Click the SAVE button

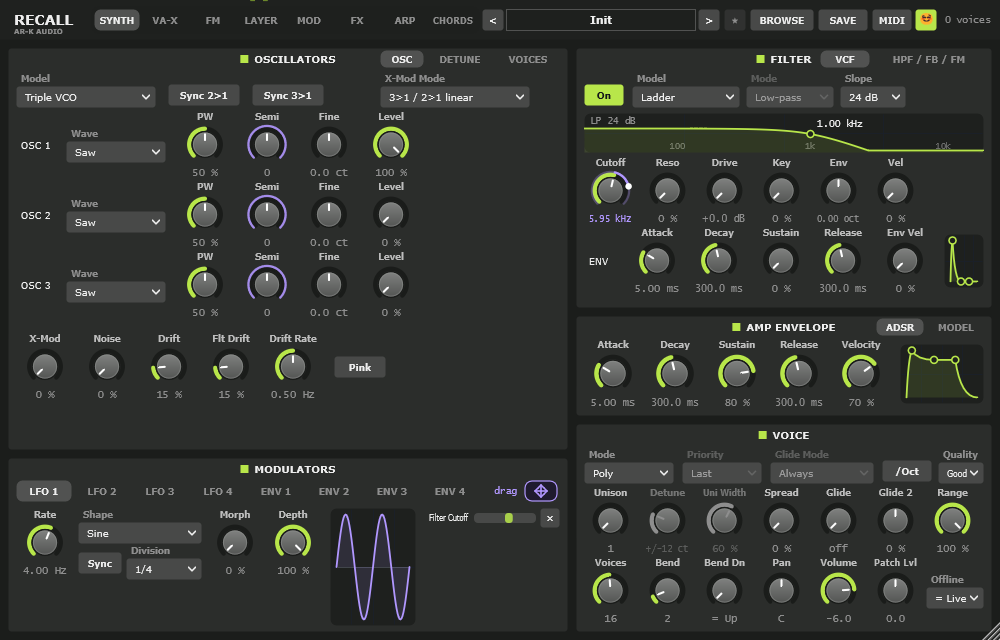point(842,20)
